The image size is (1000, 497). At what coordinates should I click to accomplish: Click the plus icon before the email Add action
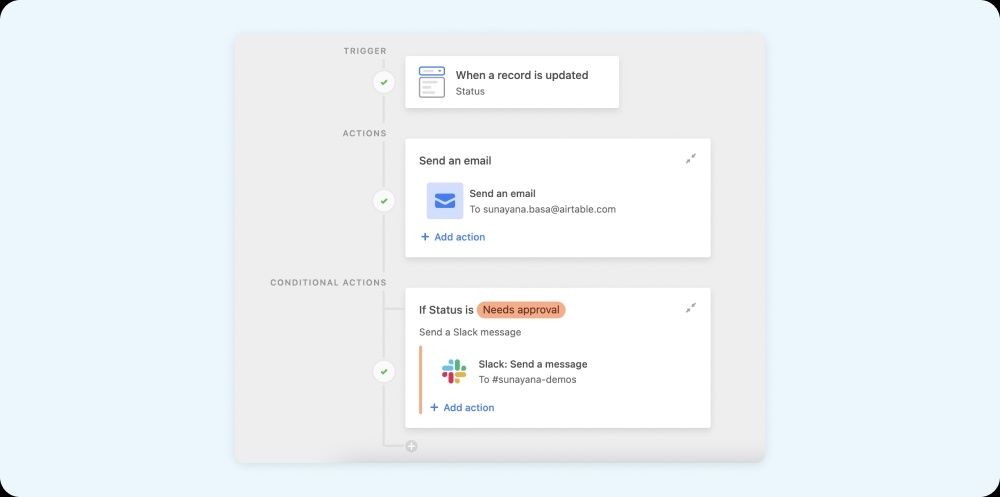pos(425,237)
